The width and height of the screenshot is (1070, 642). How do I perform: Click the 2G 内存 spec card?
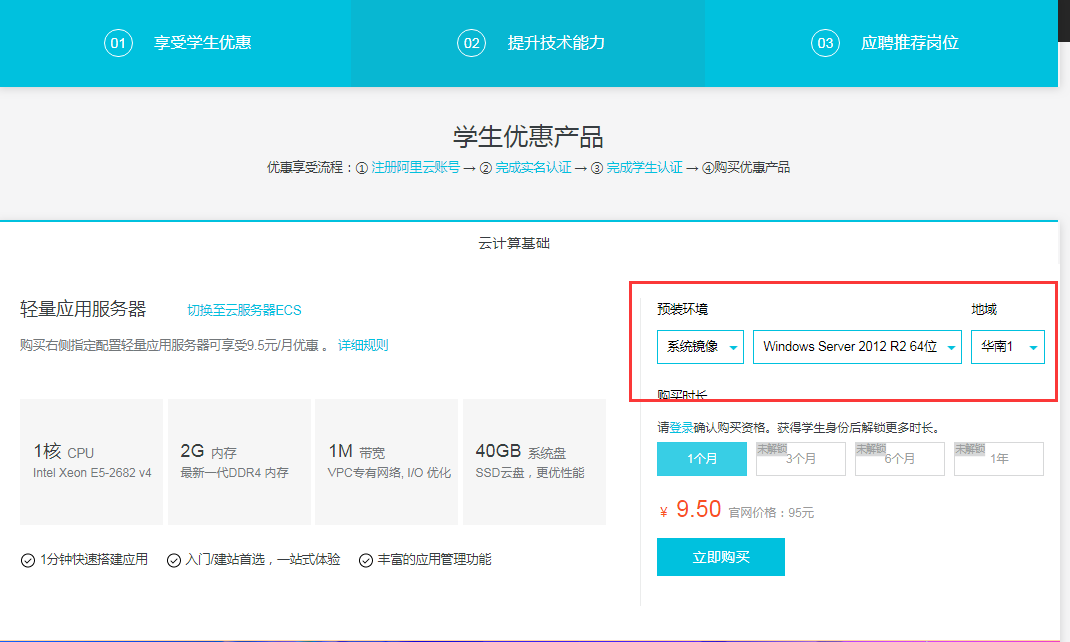pyautogui.click(x=239, y=462)
